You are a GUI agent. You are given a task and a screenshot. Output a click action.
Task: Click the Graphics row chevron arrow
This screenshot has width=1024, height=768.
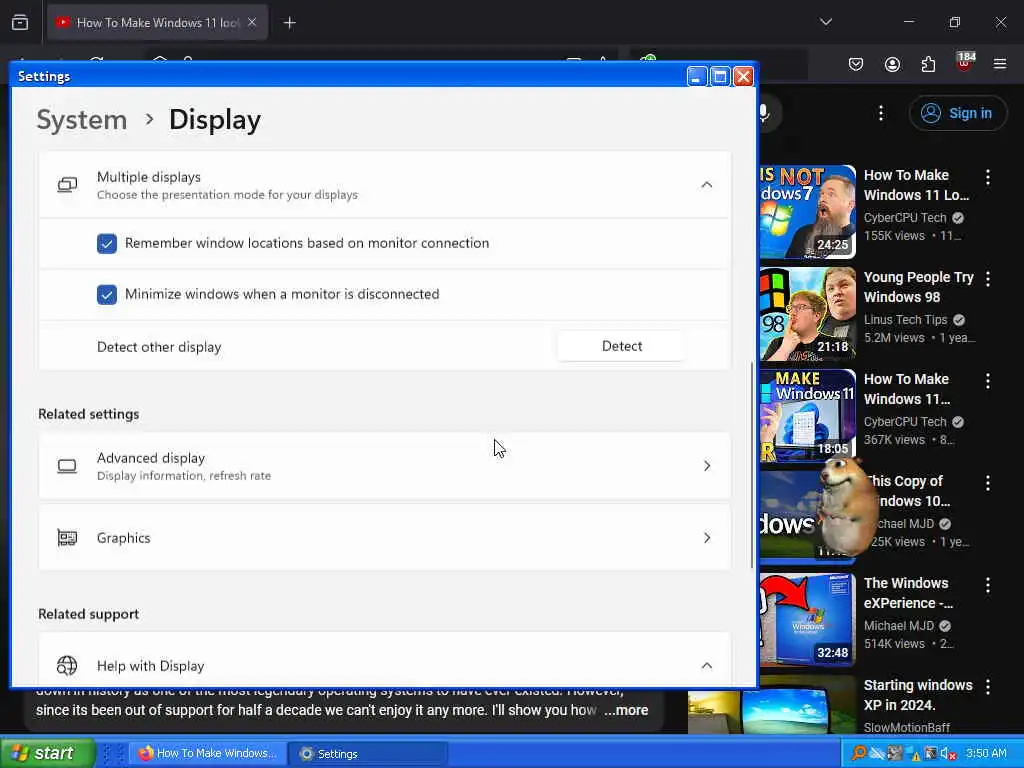pyautogui.click(x=707, y=537)
